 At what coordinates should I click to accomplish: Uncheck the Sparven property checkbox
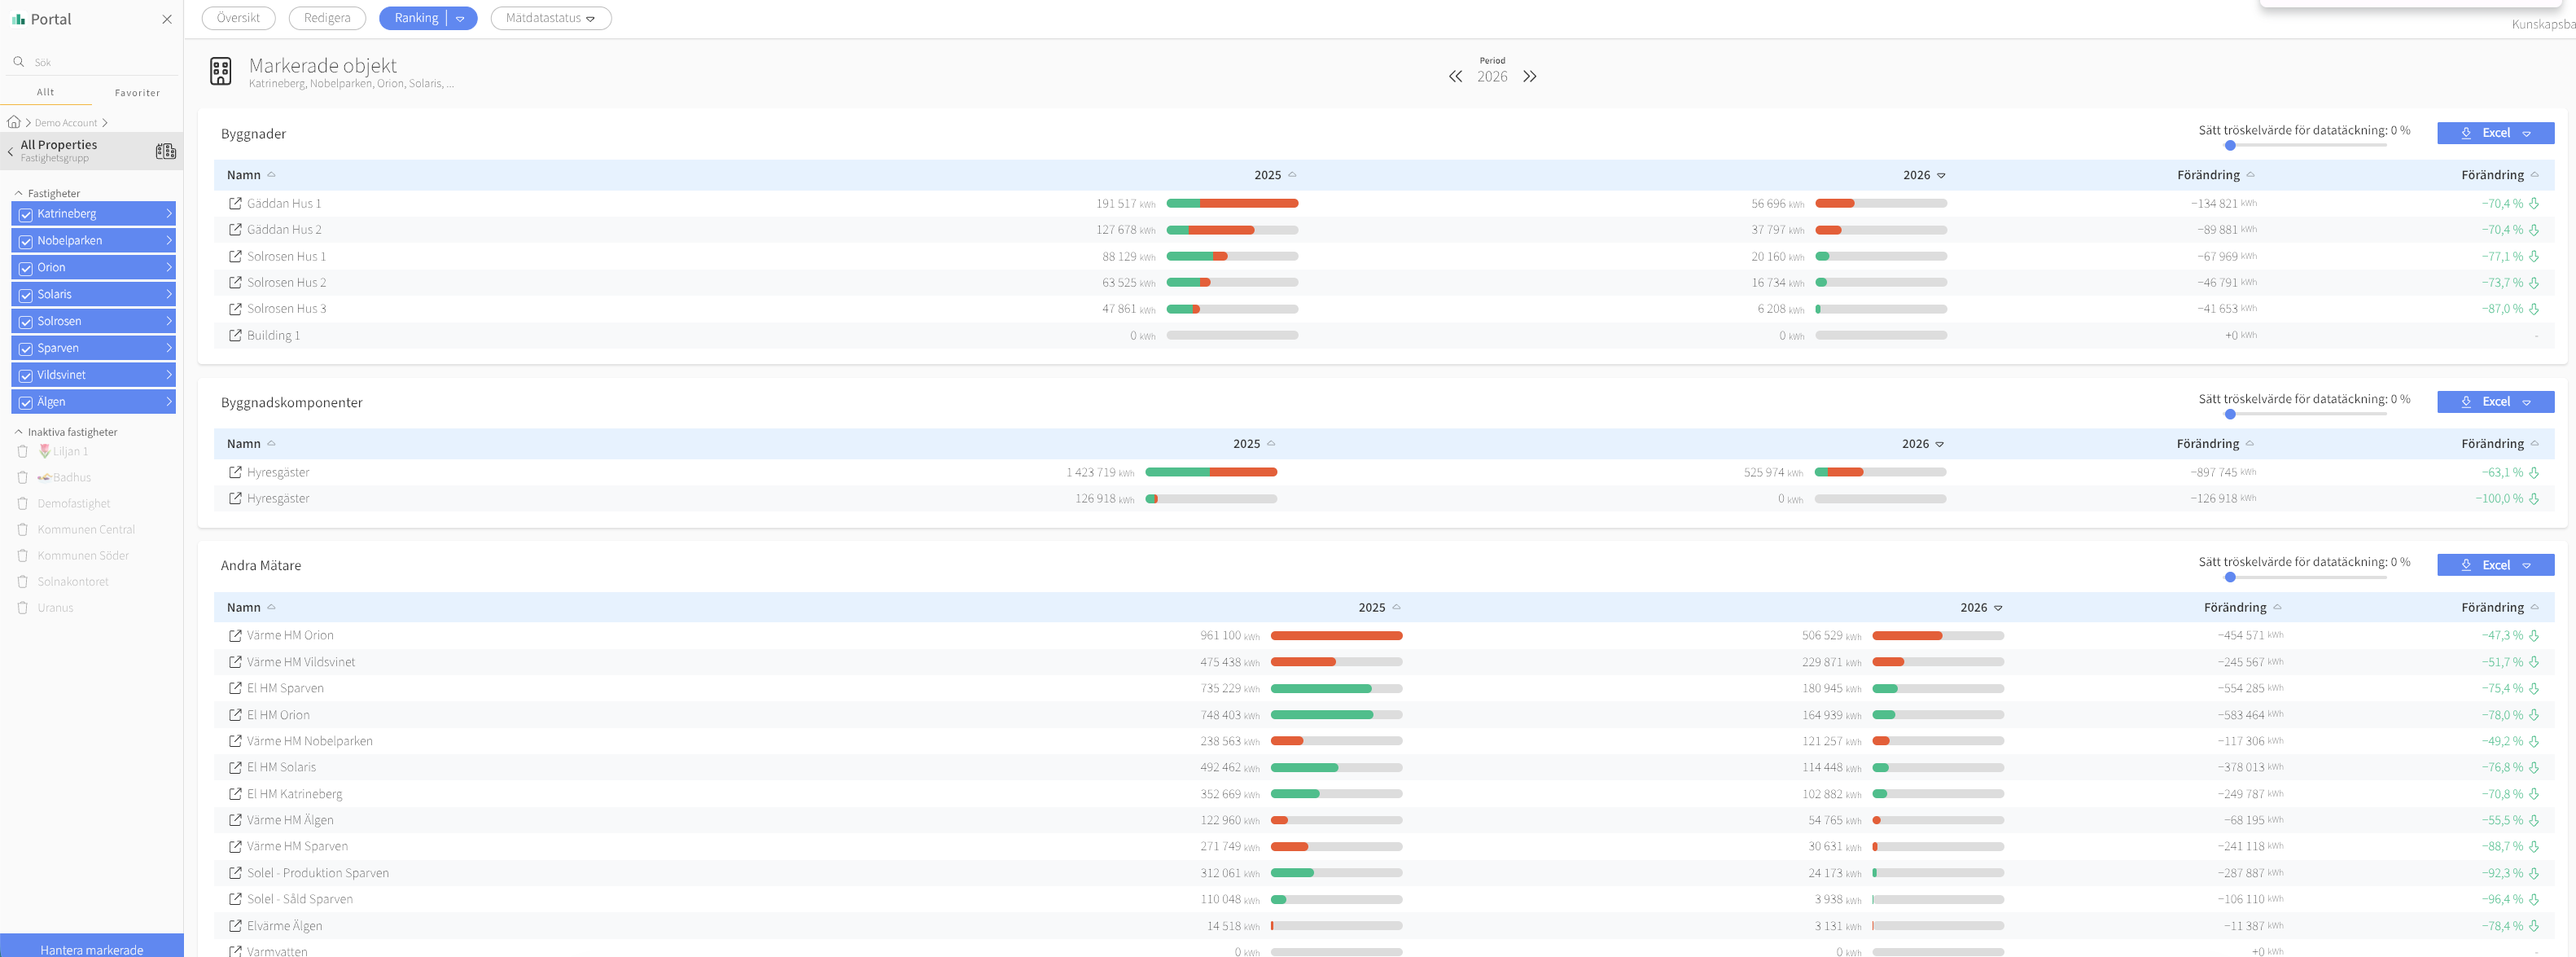point(26,348)
